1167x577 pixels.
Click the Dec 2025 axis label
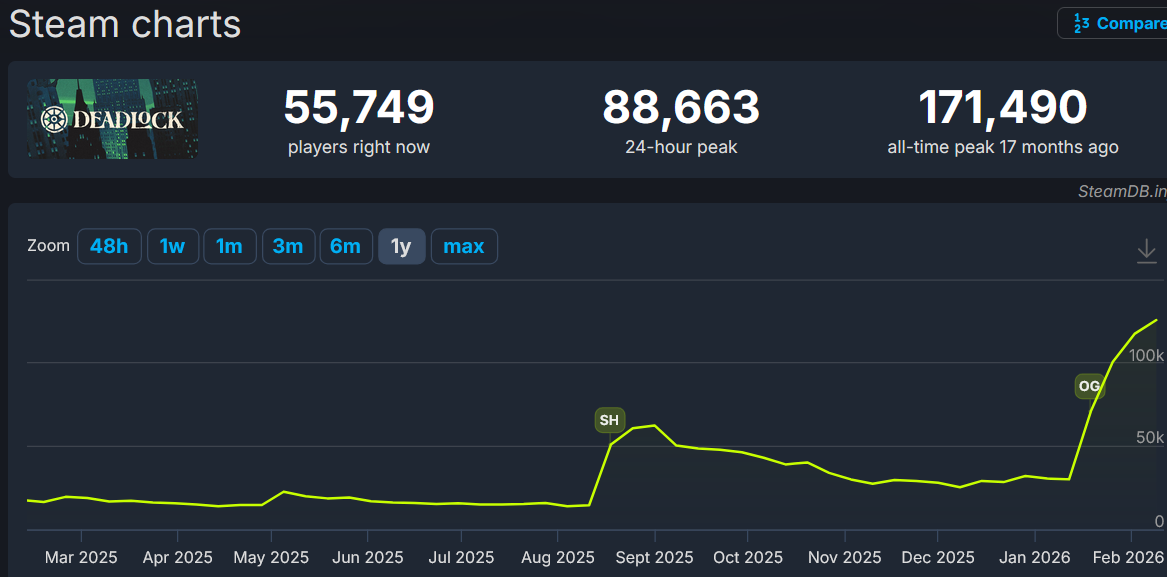(x=938, y=558)
